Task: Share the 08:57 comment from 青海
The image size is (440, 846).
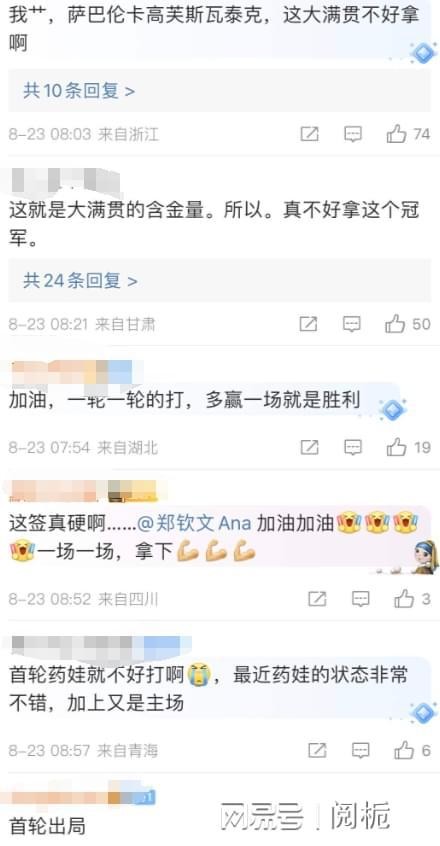Action: pyautogui.click(x=317, y=750)
